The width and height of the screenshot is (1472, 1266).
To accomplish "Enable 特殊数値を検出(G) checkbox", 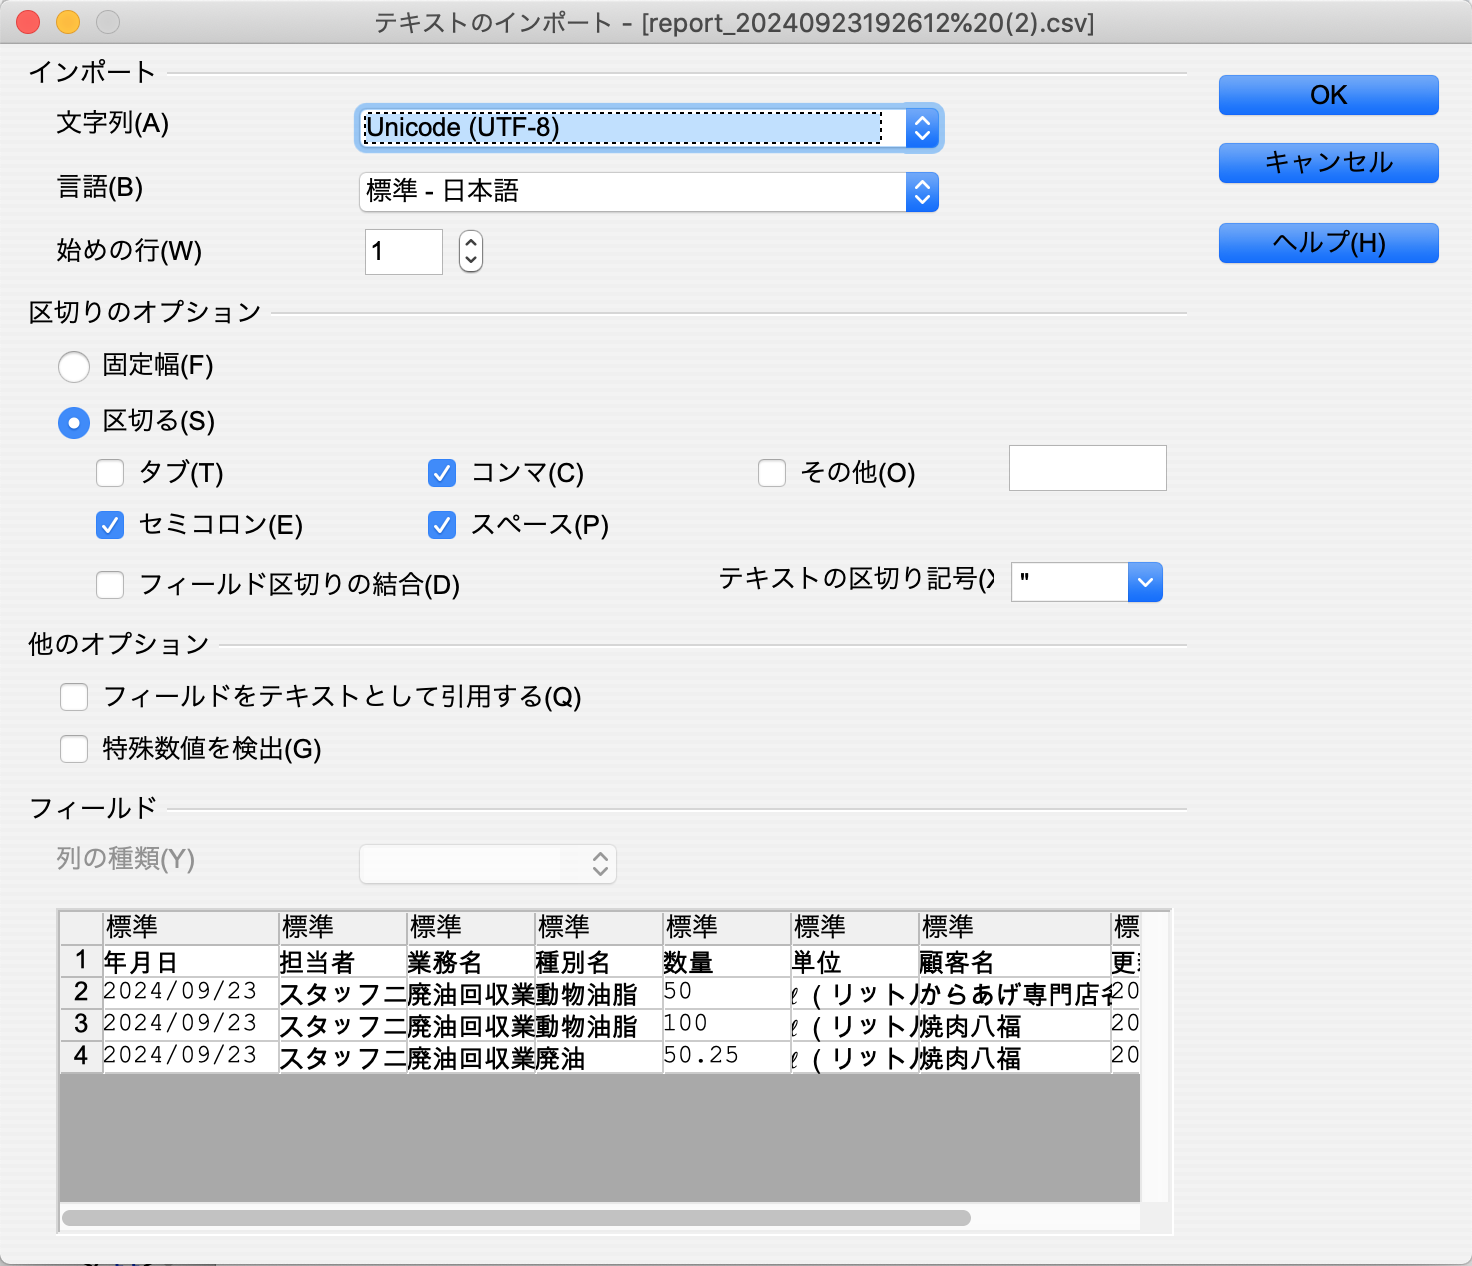I will point(74,749).
